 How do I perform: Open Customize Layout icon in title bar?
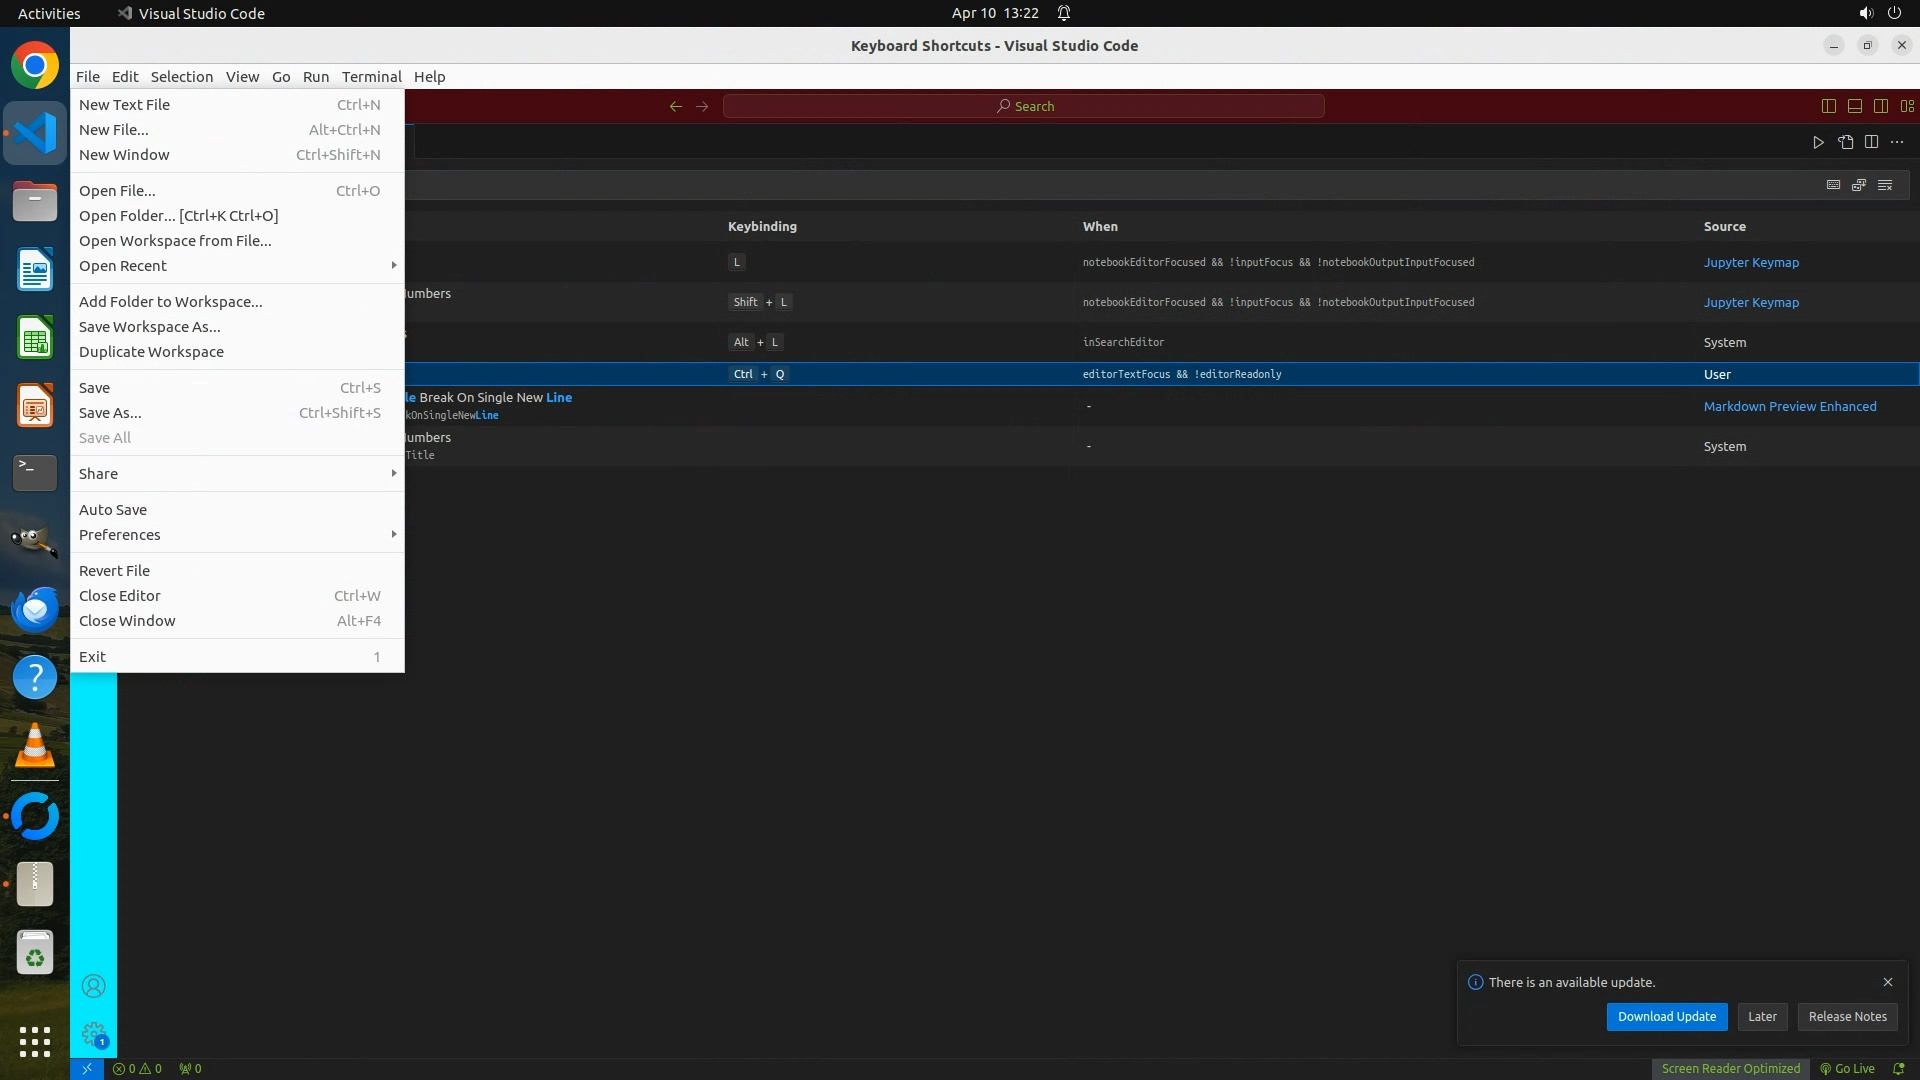(1907, 106)
